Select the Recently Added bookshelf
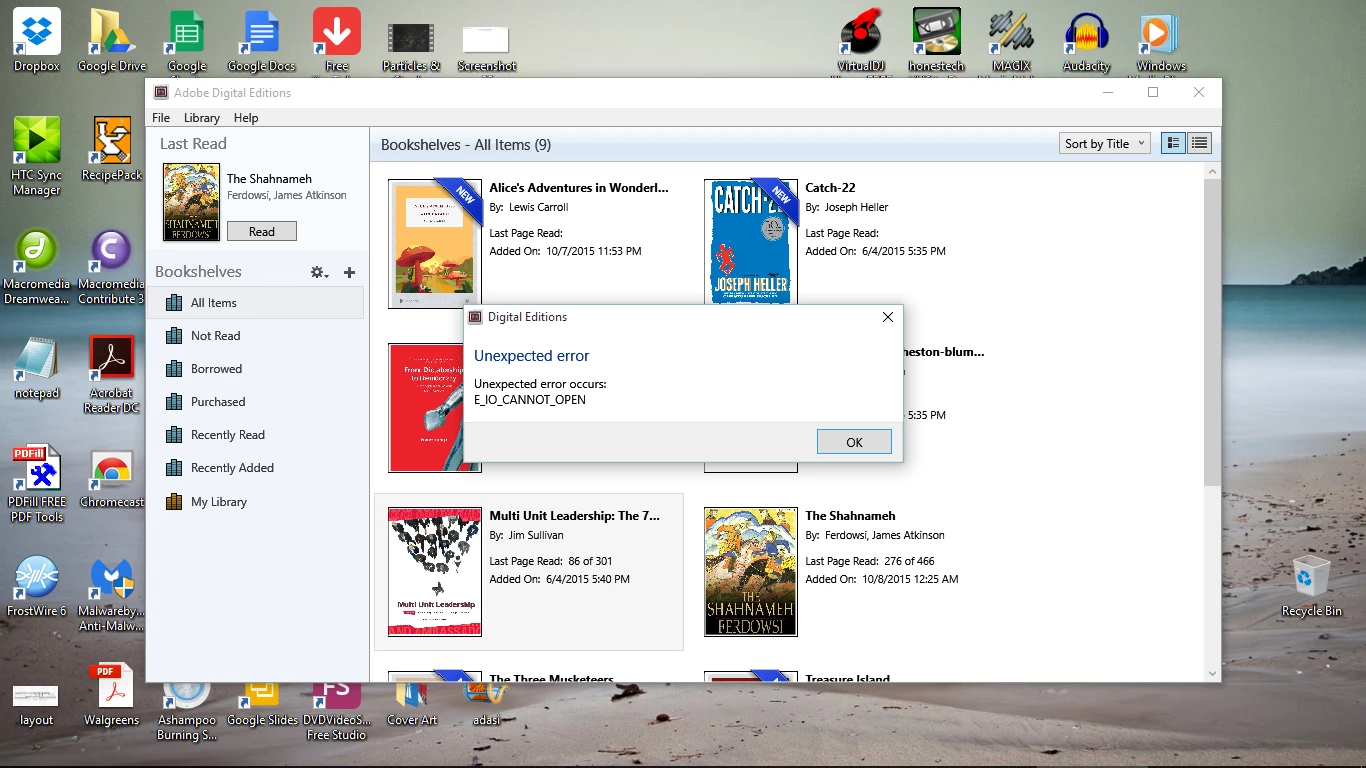Image resolution: width=1366 pixels, height=768 pixels. (x=256, y=468)
